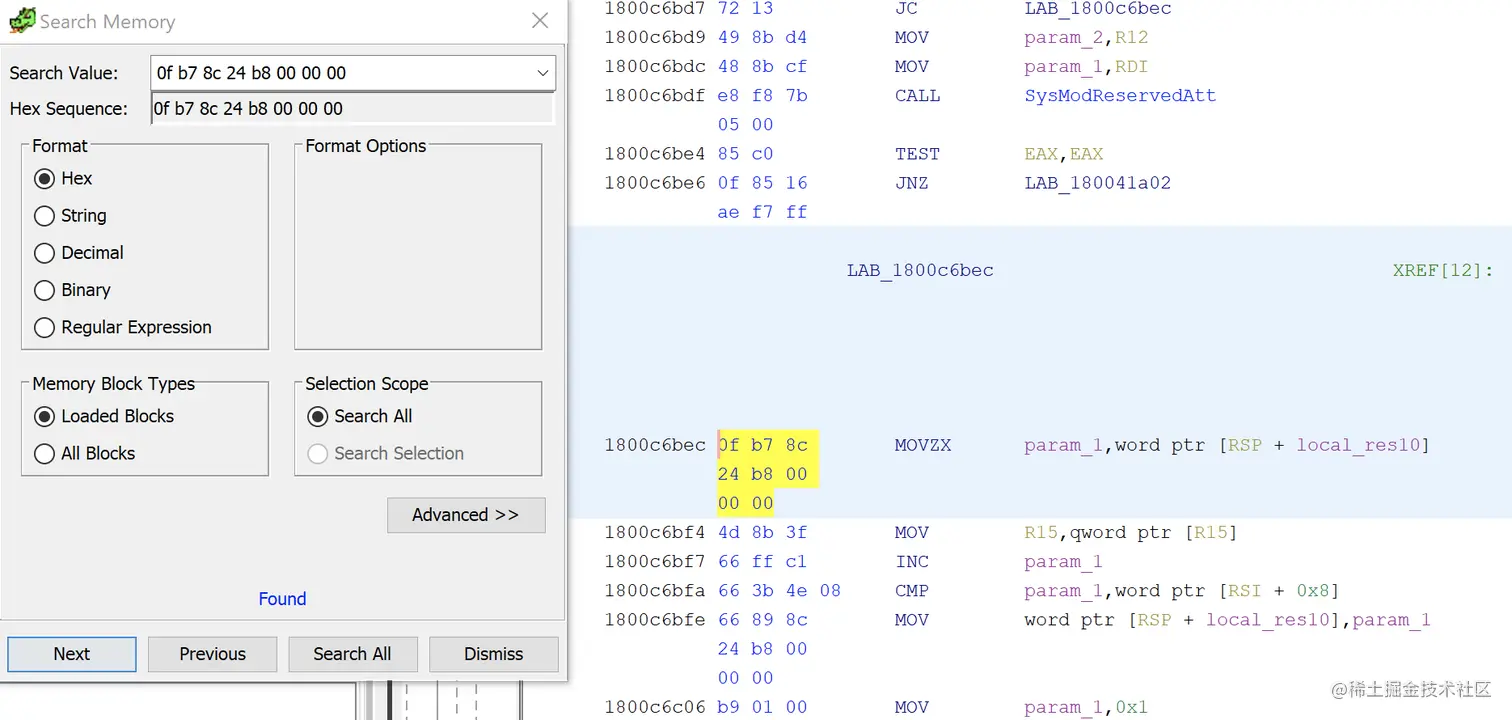The width and height of the screenshot is (1512, 720).
Task: Click SysModReservedAtt call target
Action: coord(1120,96)
